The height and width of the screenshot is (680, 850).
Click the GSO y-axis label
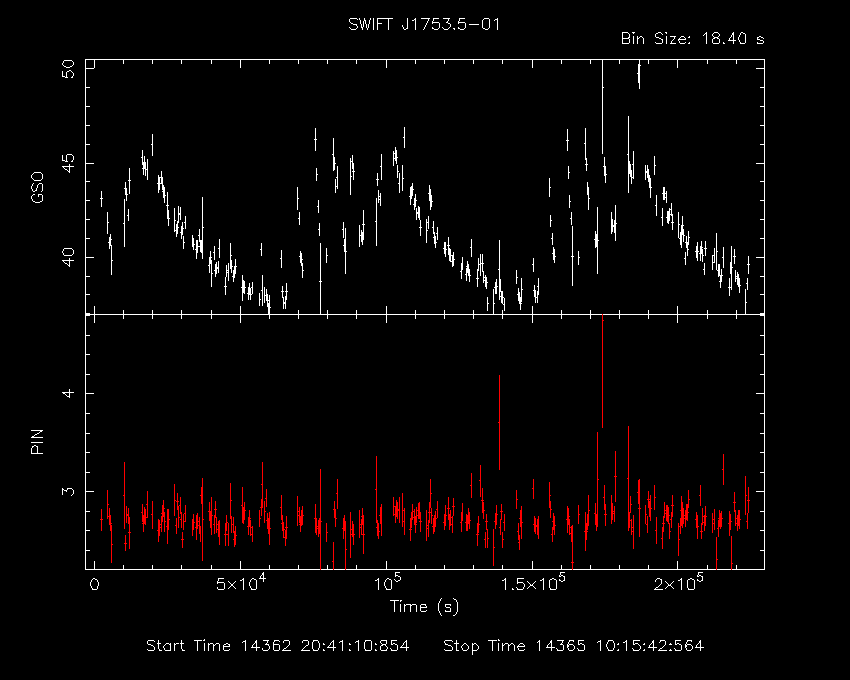[x=37, y=187]
